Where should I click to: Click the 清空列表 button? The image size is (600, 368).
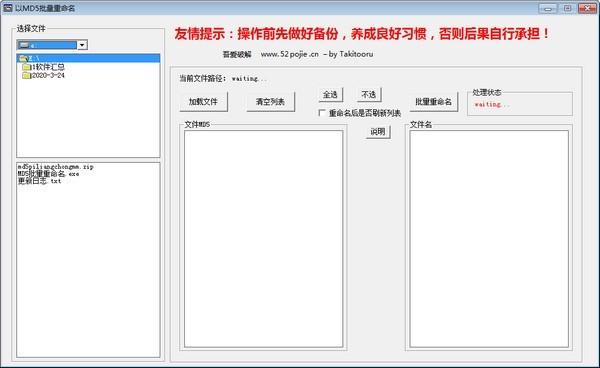[x=270, y=102]
